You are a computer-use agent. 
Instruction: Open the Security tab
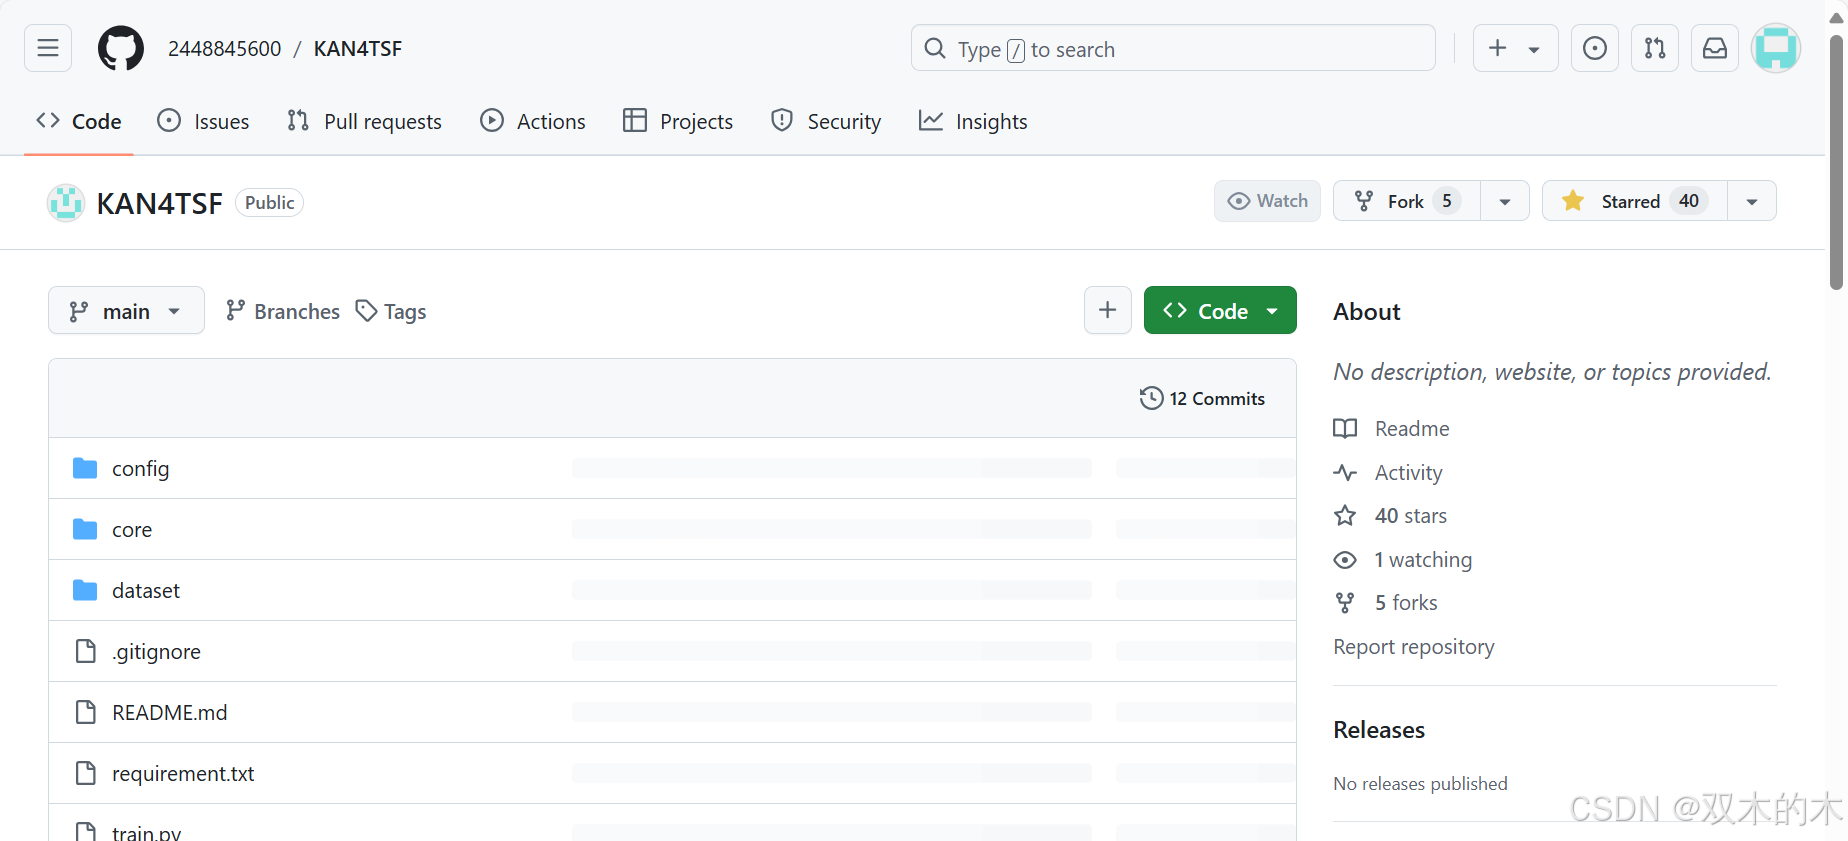tap(826, 121)
